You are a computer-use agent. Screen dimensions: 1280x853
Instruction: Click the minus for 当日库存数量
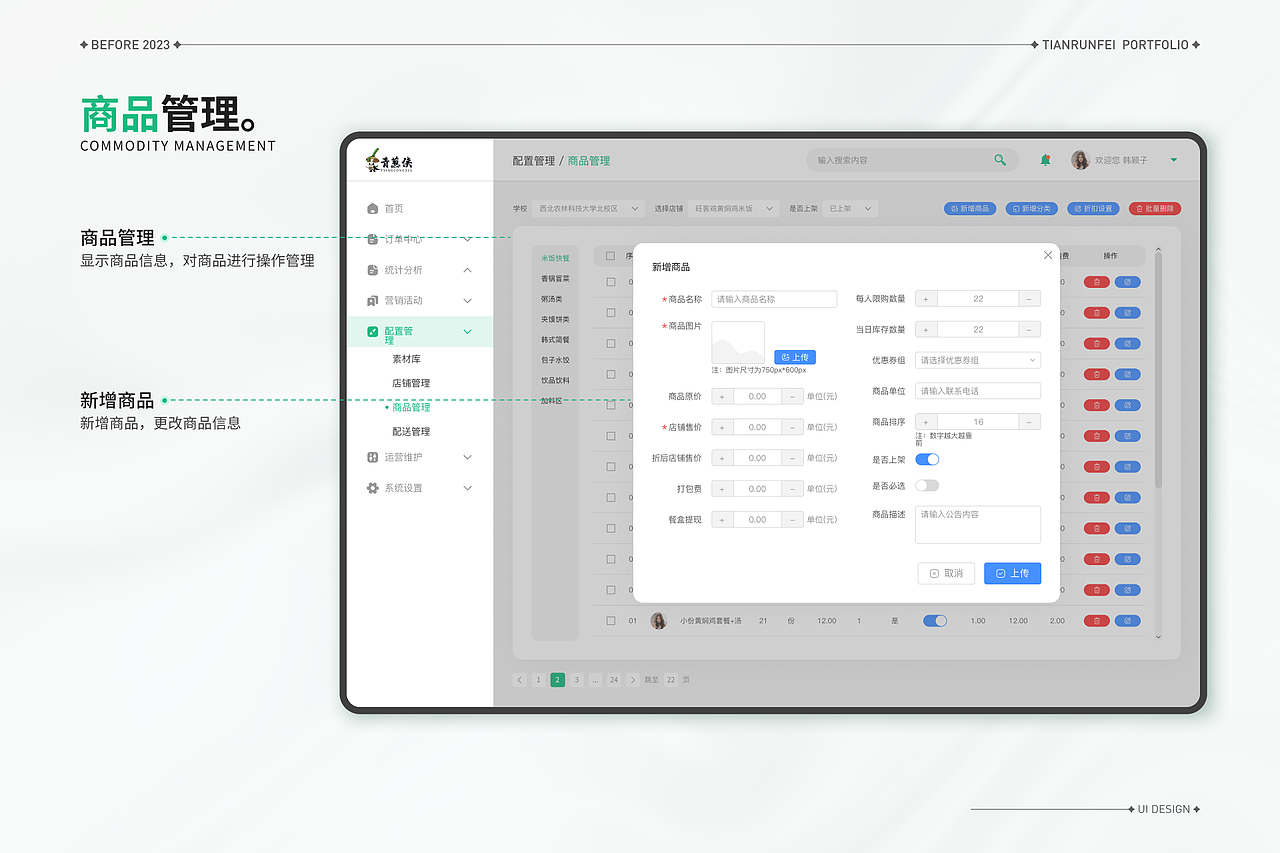tap(1030, 330)
